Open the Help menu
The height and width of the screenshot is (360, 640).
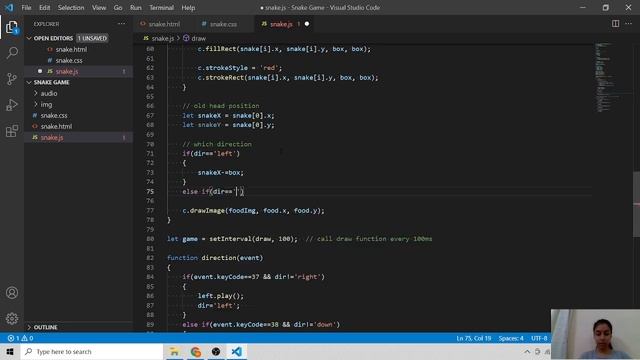tap(188, 7)
